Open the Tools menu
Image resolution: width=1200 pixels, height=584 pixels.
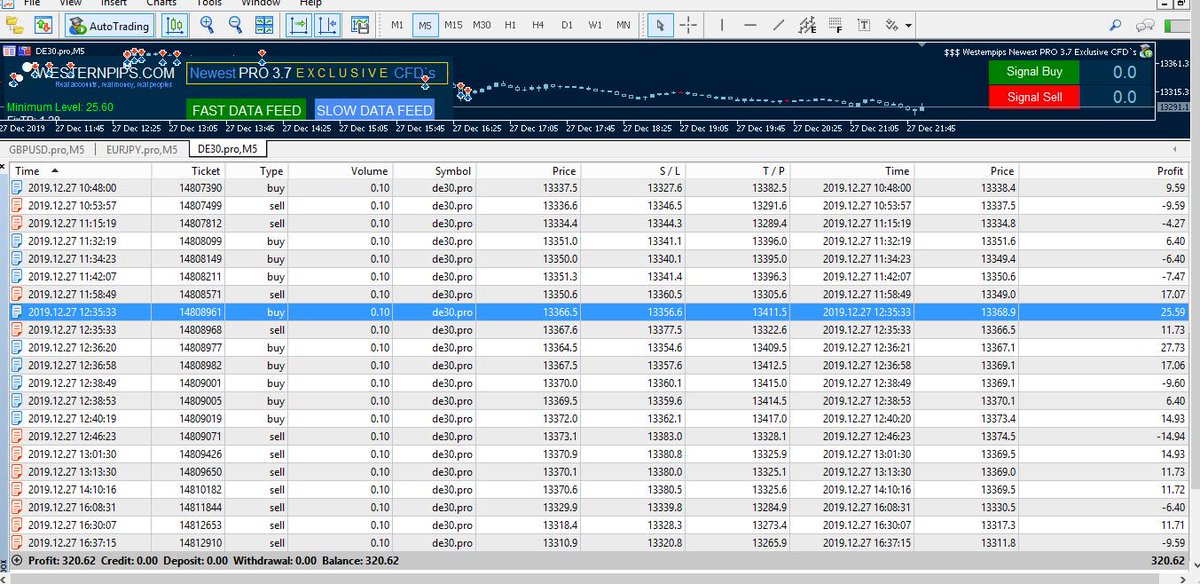209,4
